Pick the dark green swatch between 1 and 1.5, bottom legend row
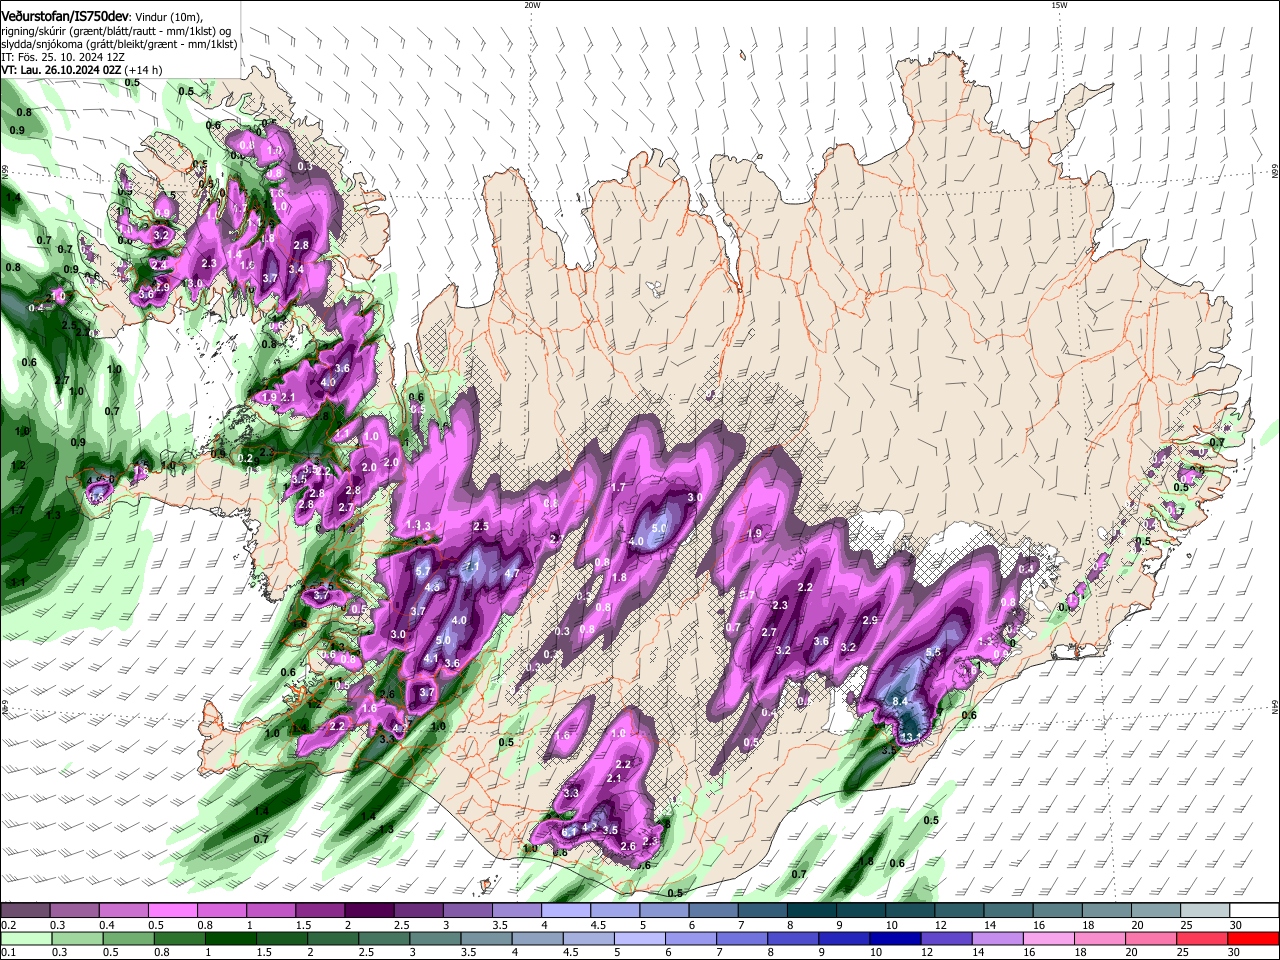This screenshot has height=960, width=1280. pos(231,938)
